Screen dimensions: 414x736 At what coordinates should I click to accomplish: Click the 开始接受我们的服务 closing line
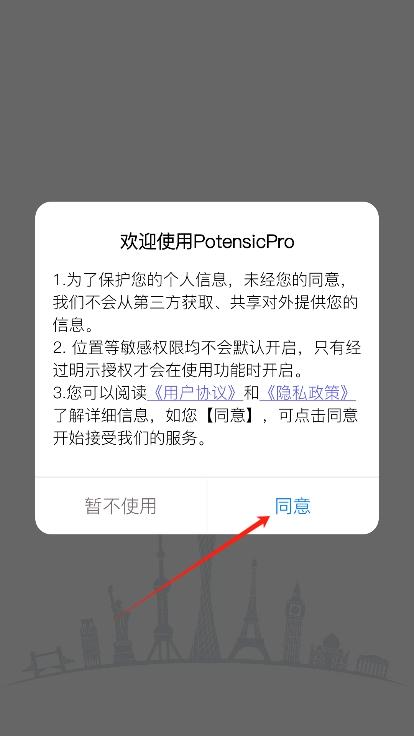click(x=130, y=438)
